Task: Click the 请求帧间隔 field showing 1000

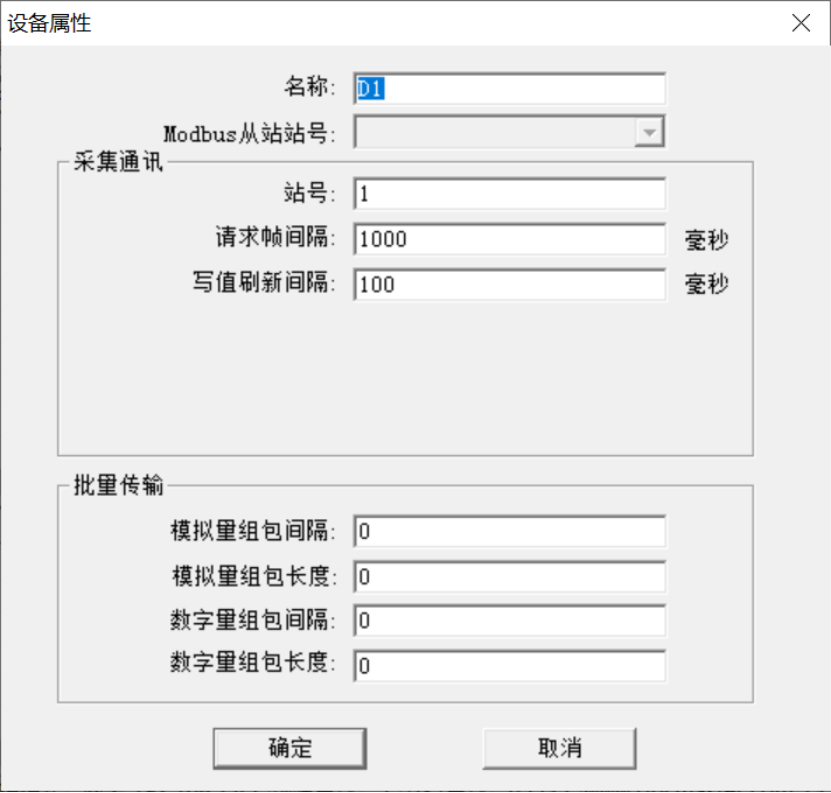Action: click(x=509, y=239)
